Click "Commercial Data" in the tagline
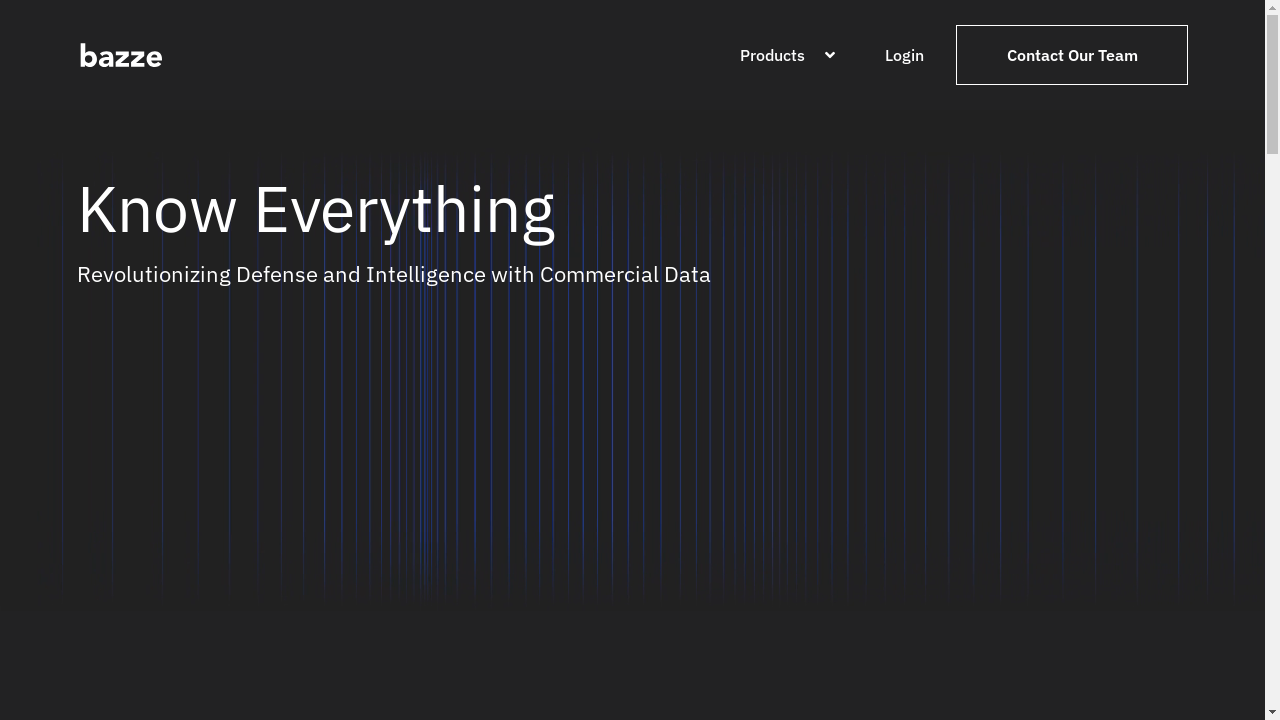Viewport: 1280px width, 720px height. (x=625, y=275)
